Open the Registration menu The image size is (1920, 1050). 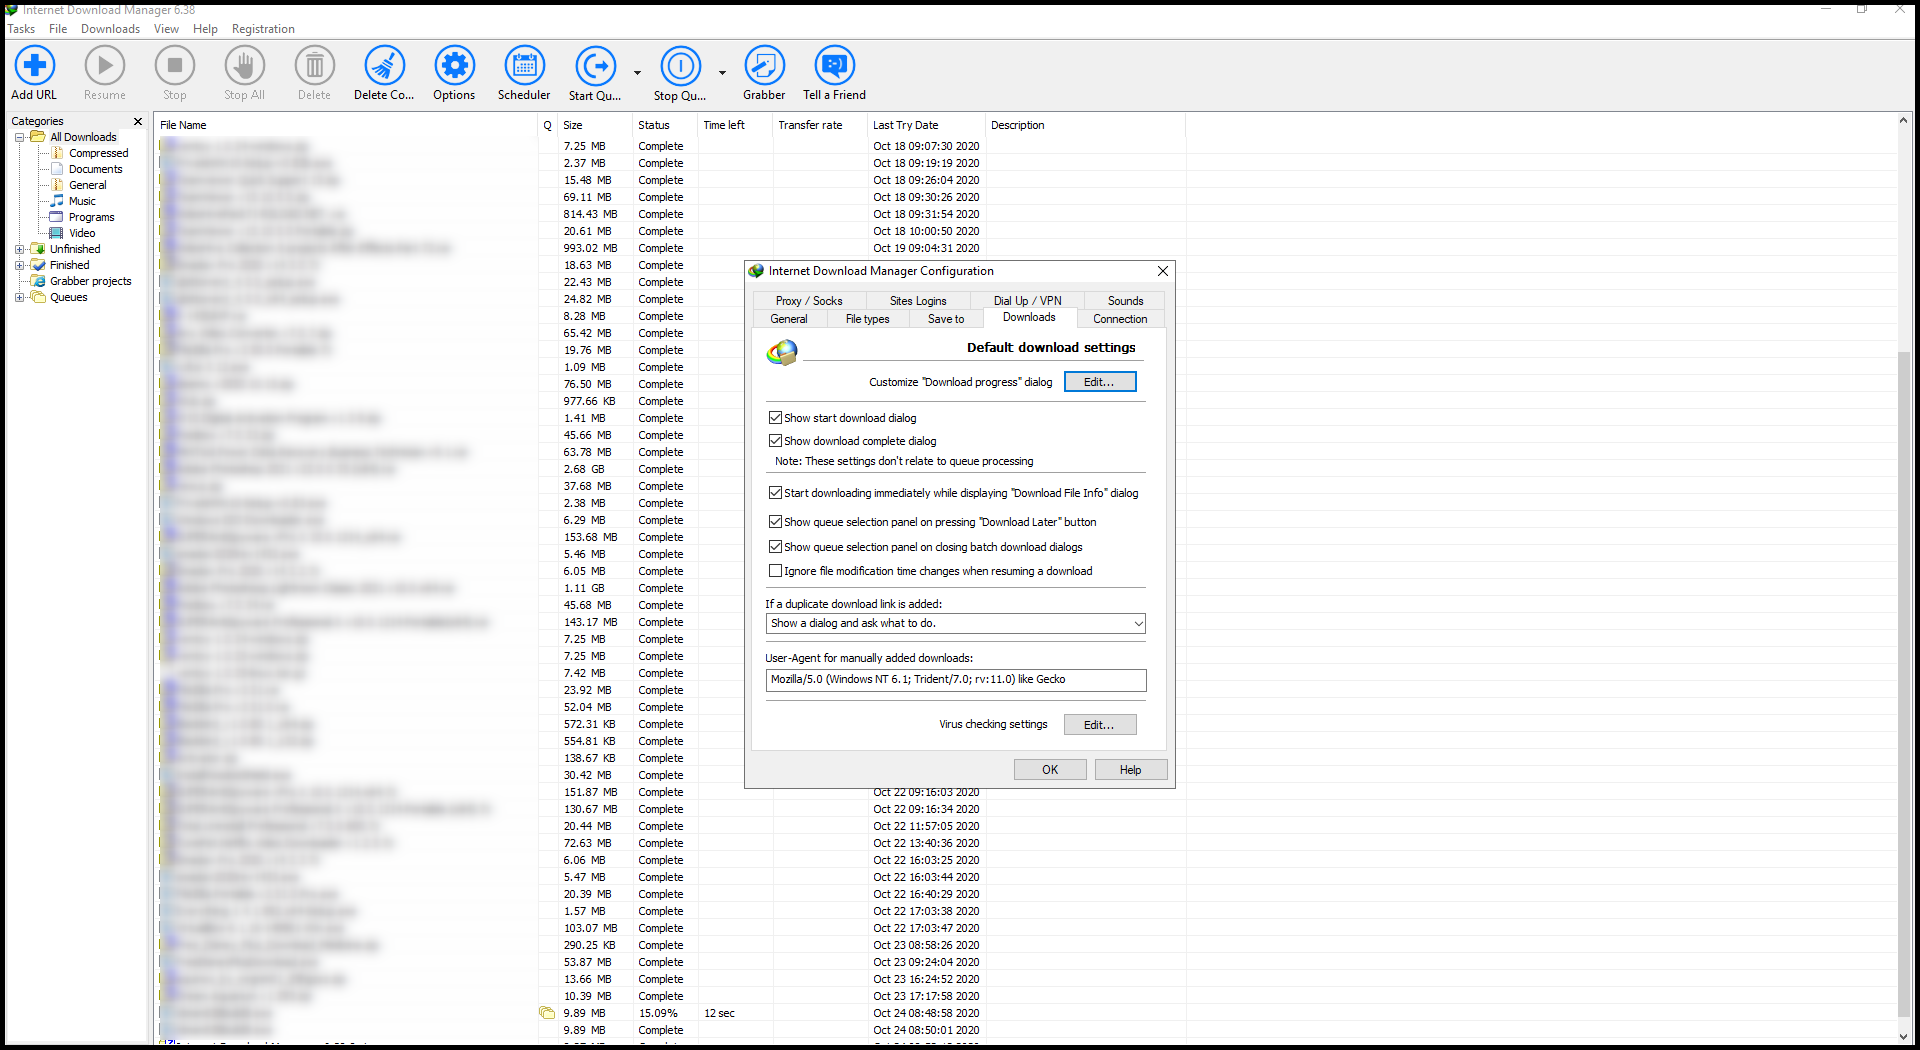(263, 29)
